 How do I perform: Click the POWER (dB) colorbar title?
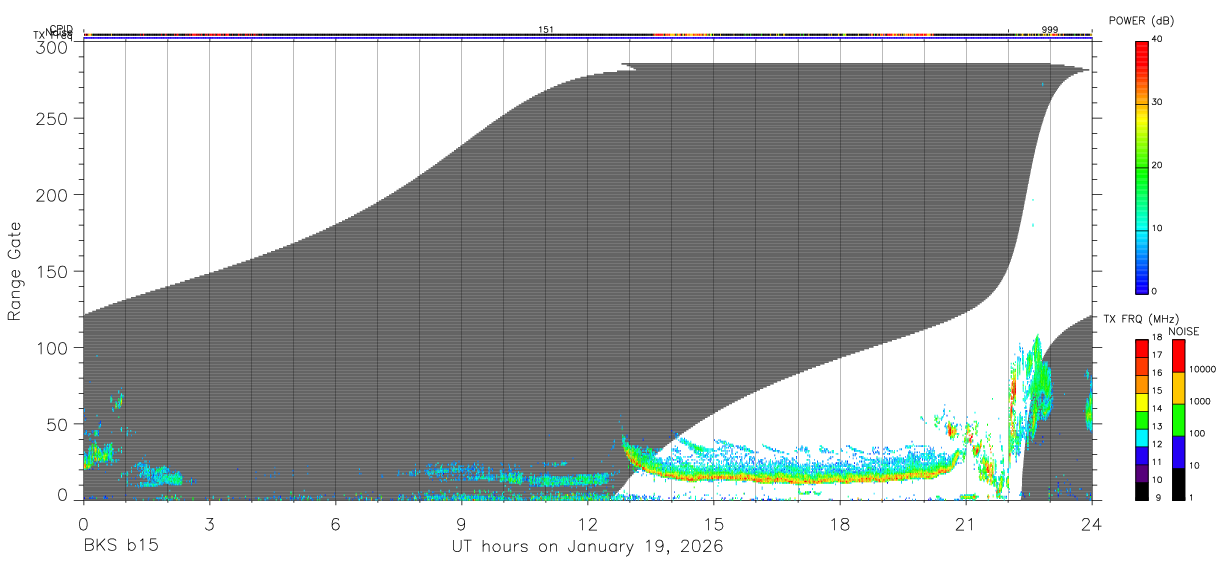1142,21
